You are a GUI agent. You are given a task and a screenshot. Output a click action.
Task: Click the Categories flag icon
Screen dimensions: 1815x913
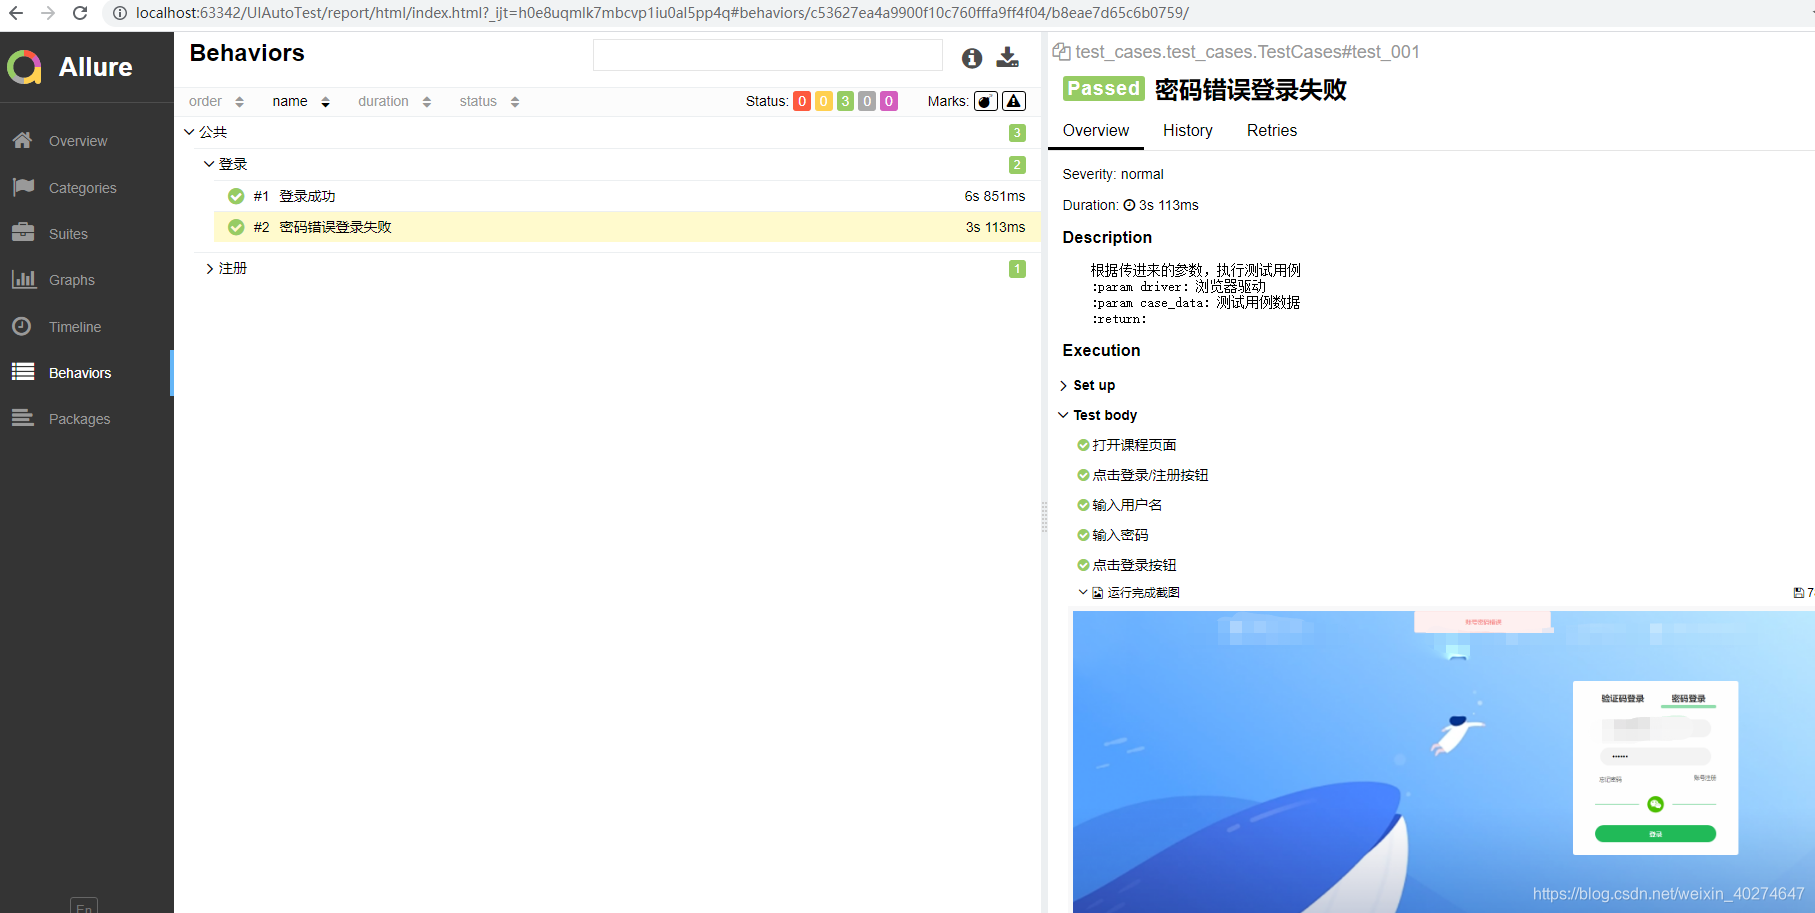(x=23, y=187)
